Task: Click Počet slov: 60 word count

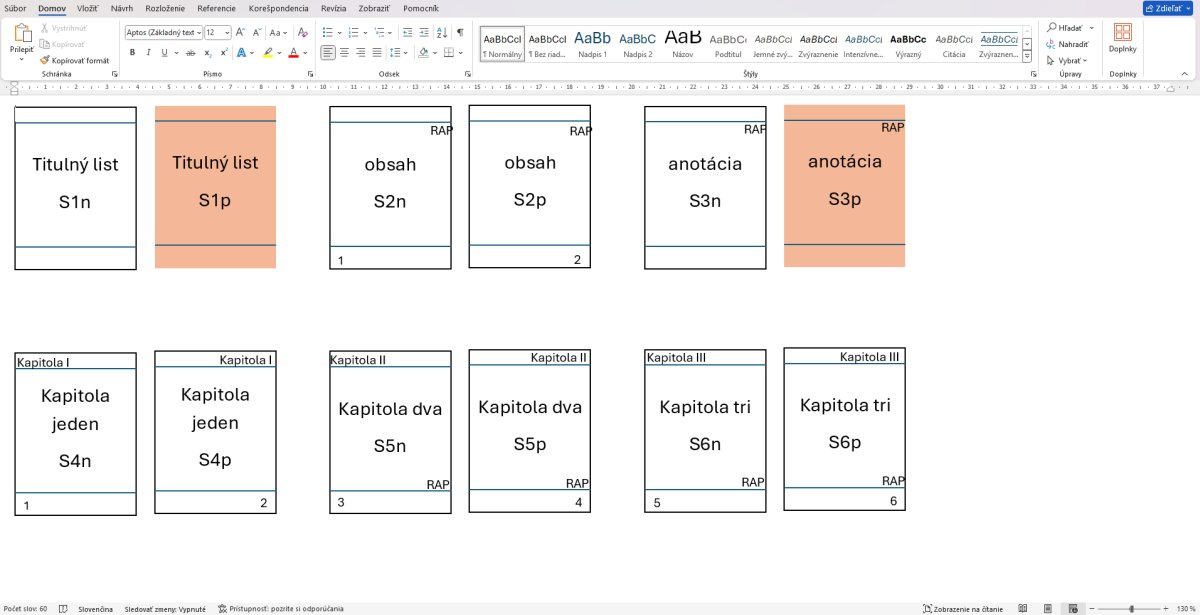Action: (25, 608)
